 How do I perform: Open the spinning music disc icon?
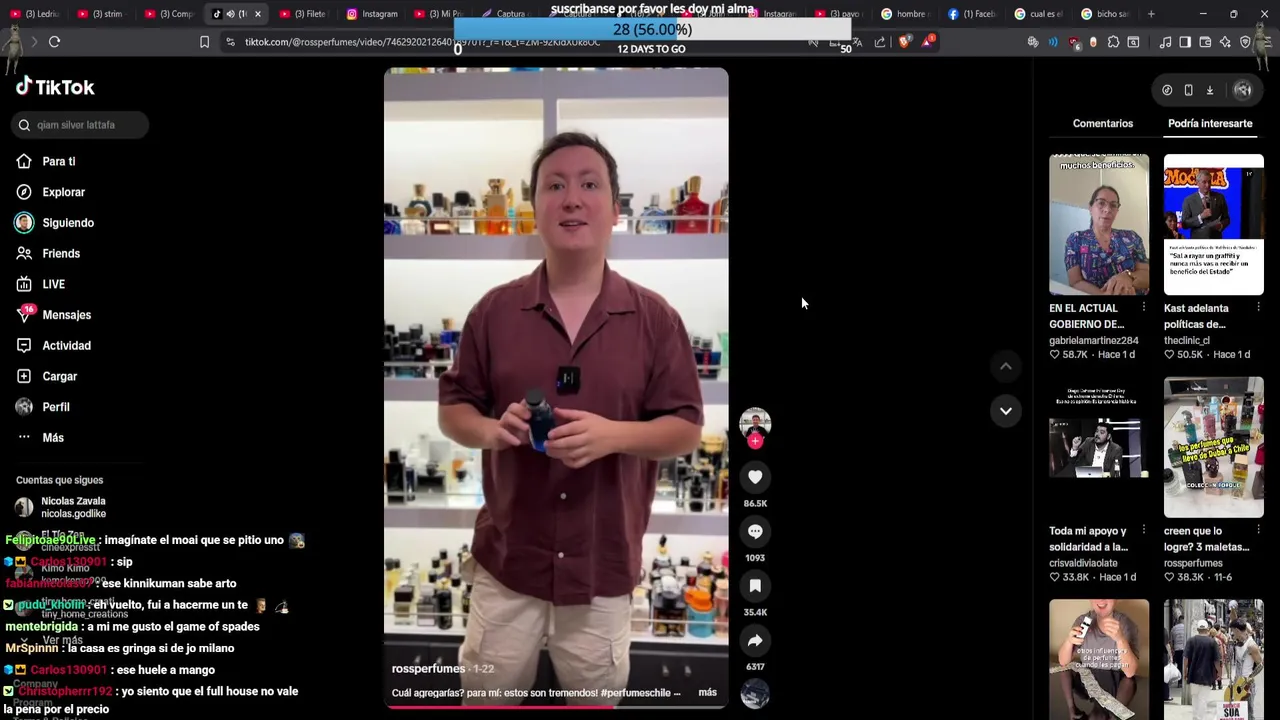coord(755,694)
